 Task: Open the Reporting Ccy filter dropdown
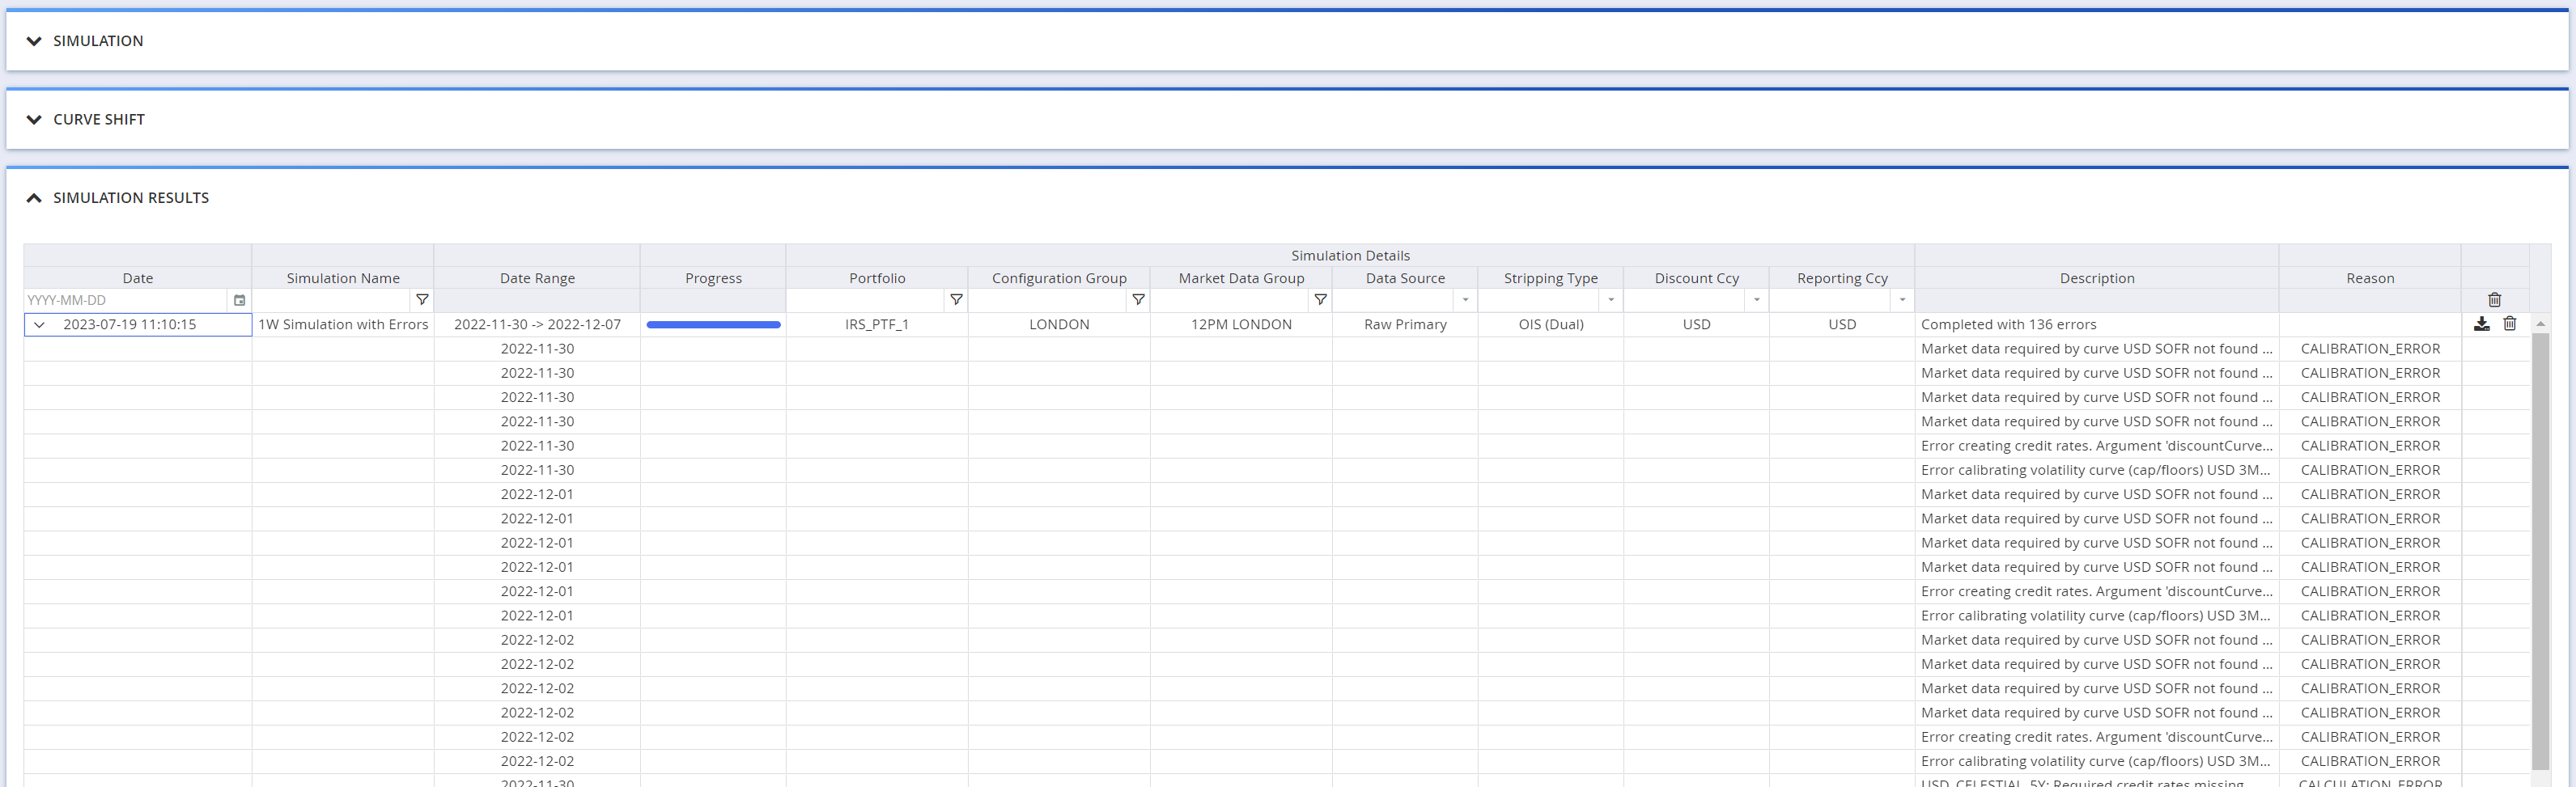(1901, 300)
